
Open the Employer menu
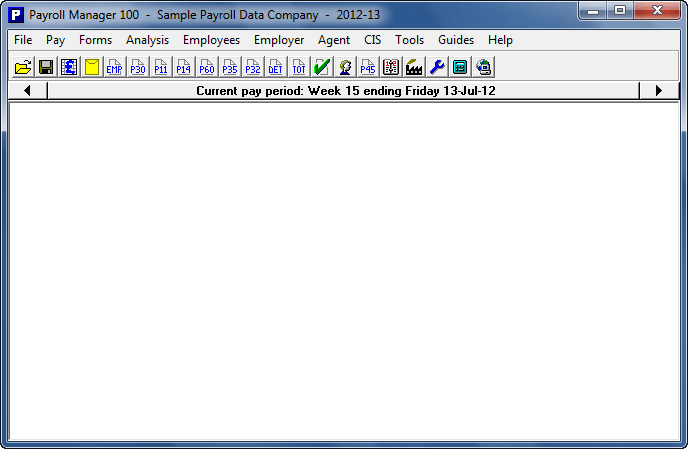tap(279, 40)
